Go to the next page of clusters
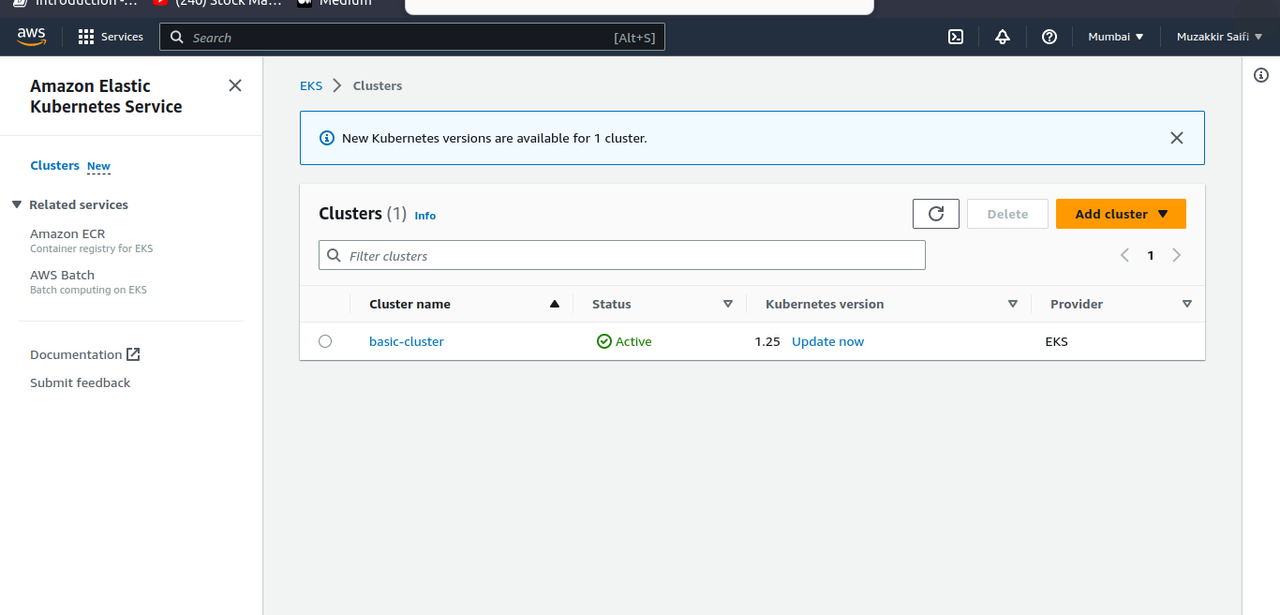 pyautogui.click(x=1176, y=255)
